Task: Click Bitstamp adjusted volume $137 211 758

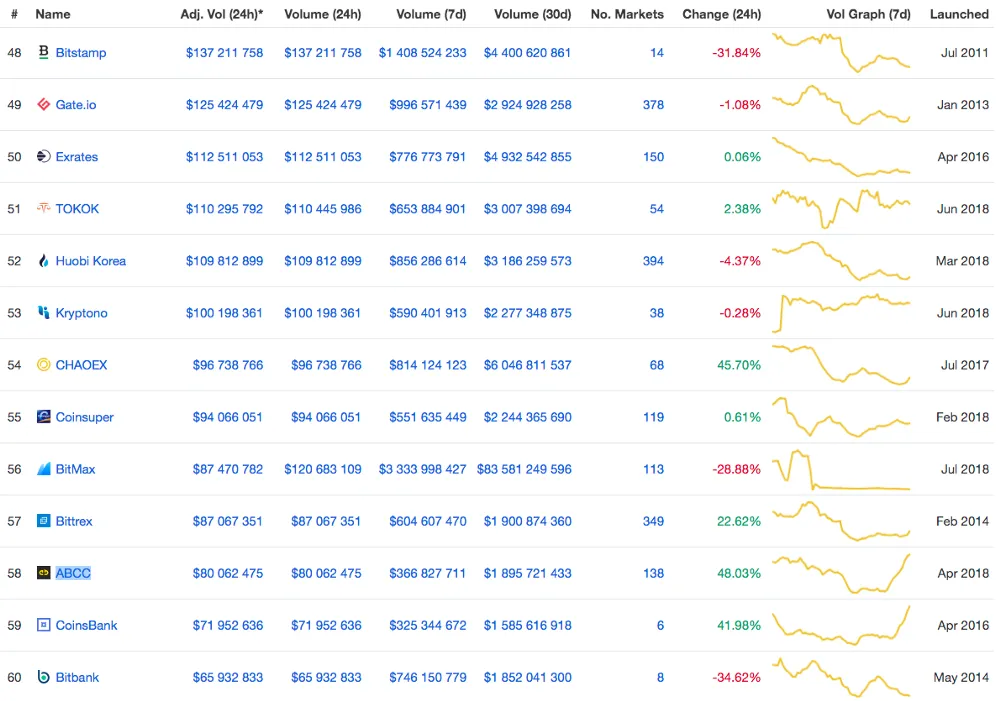Action: [224, 52]
